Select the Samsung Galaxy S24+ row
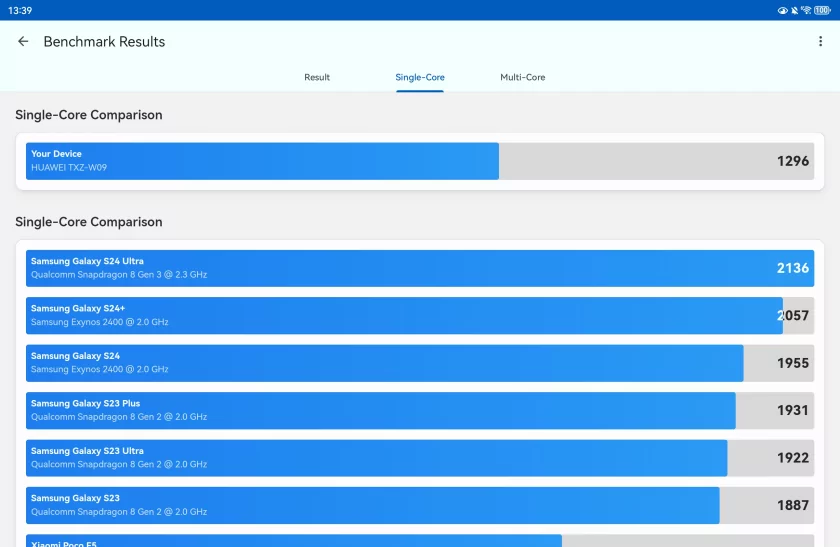The image size is (840, 547). 420,316
